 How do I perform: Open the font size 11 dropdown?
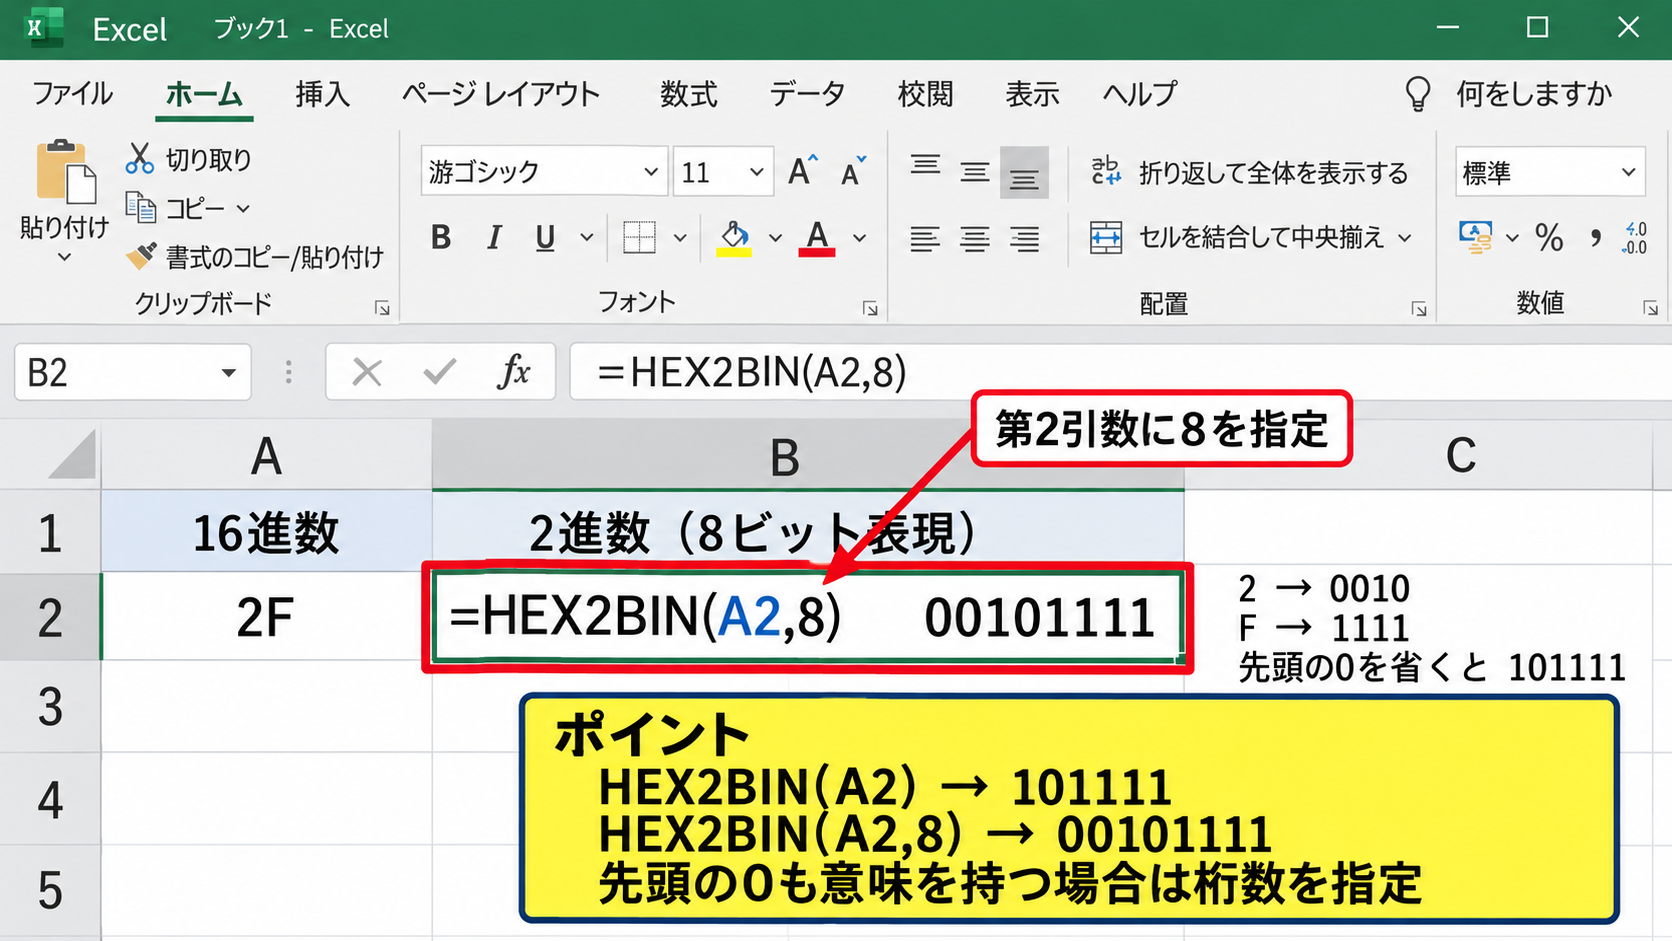click(757, 172)
